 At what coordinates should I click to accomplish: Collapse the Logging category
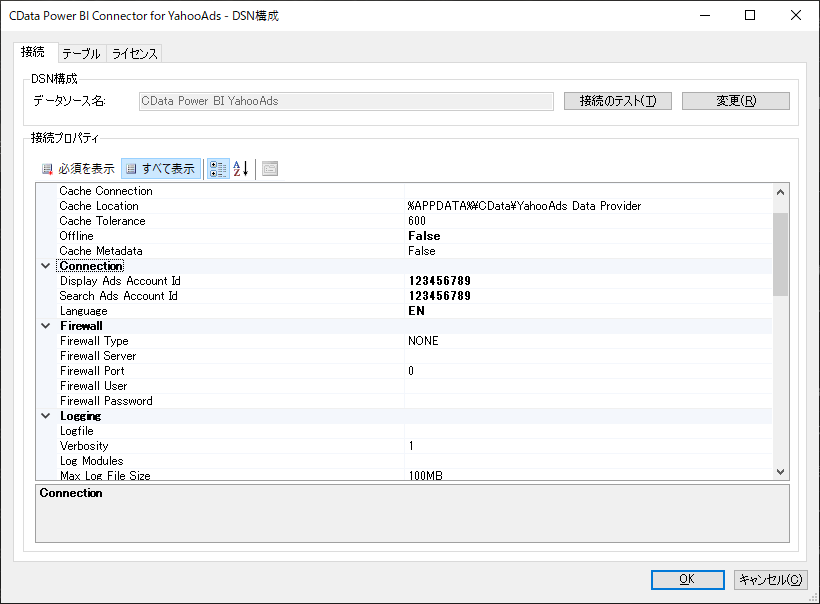pyautogui.click(x=45, y=416)
